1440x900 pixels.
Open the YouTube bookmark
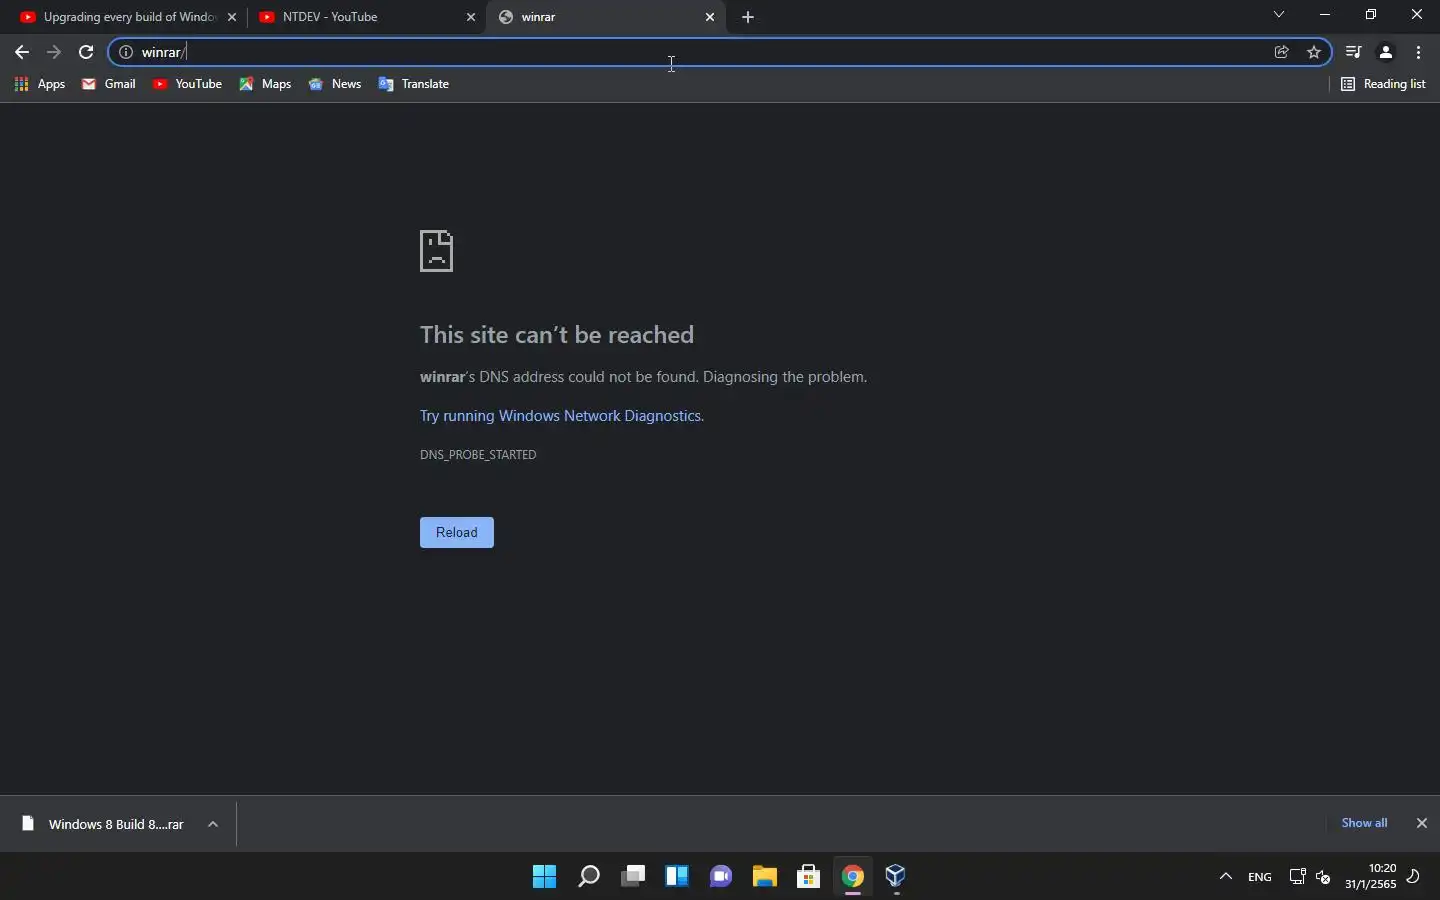[187, 85]
